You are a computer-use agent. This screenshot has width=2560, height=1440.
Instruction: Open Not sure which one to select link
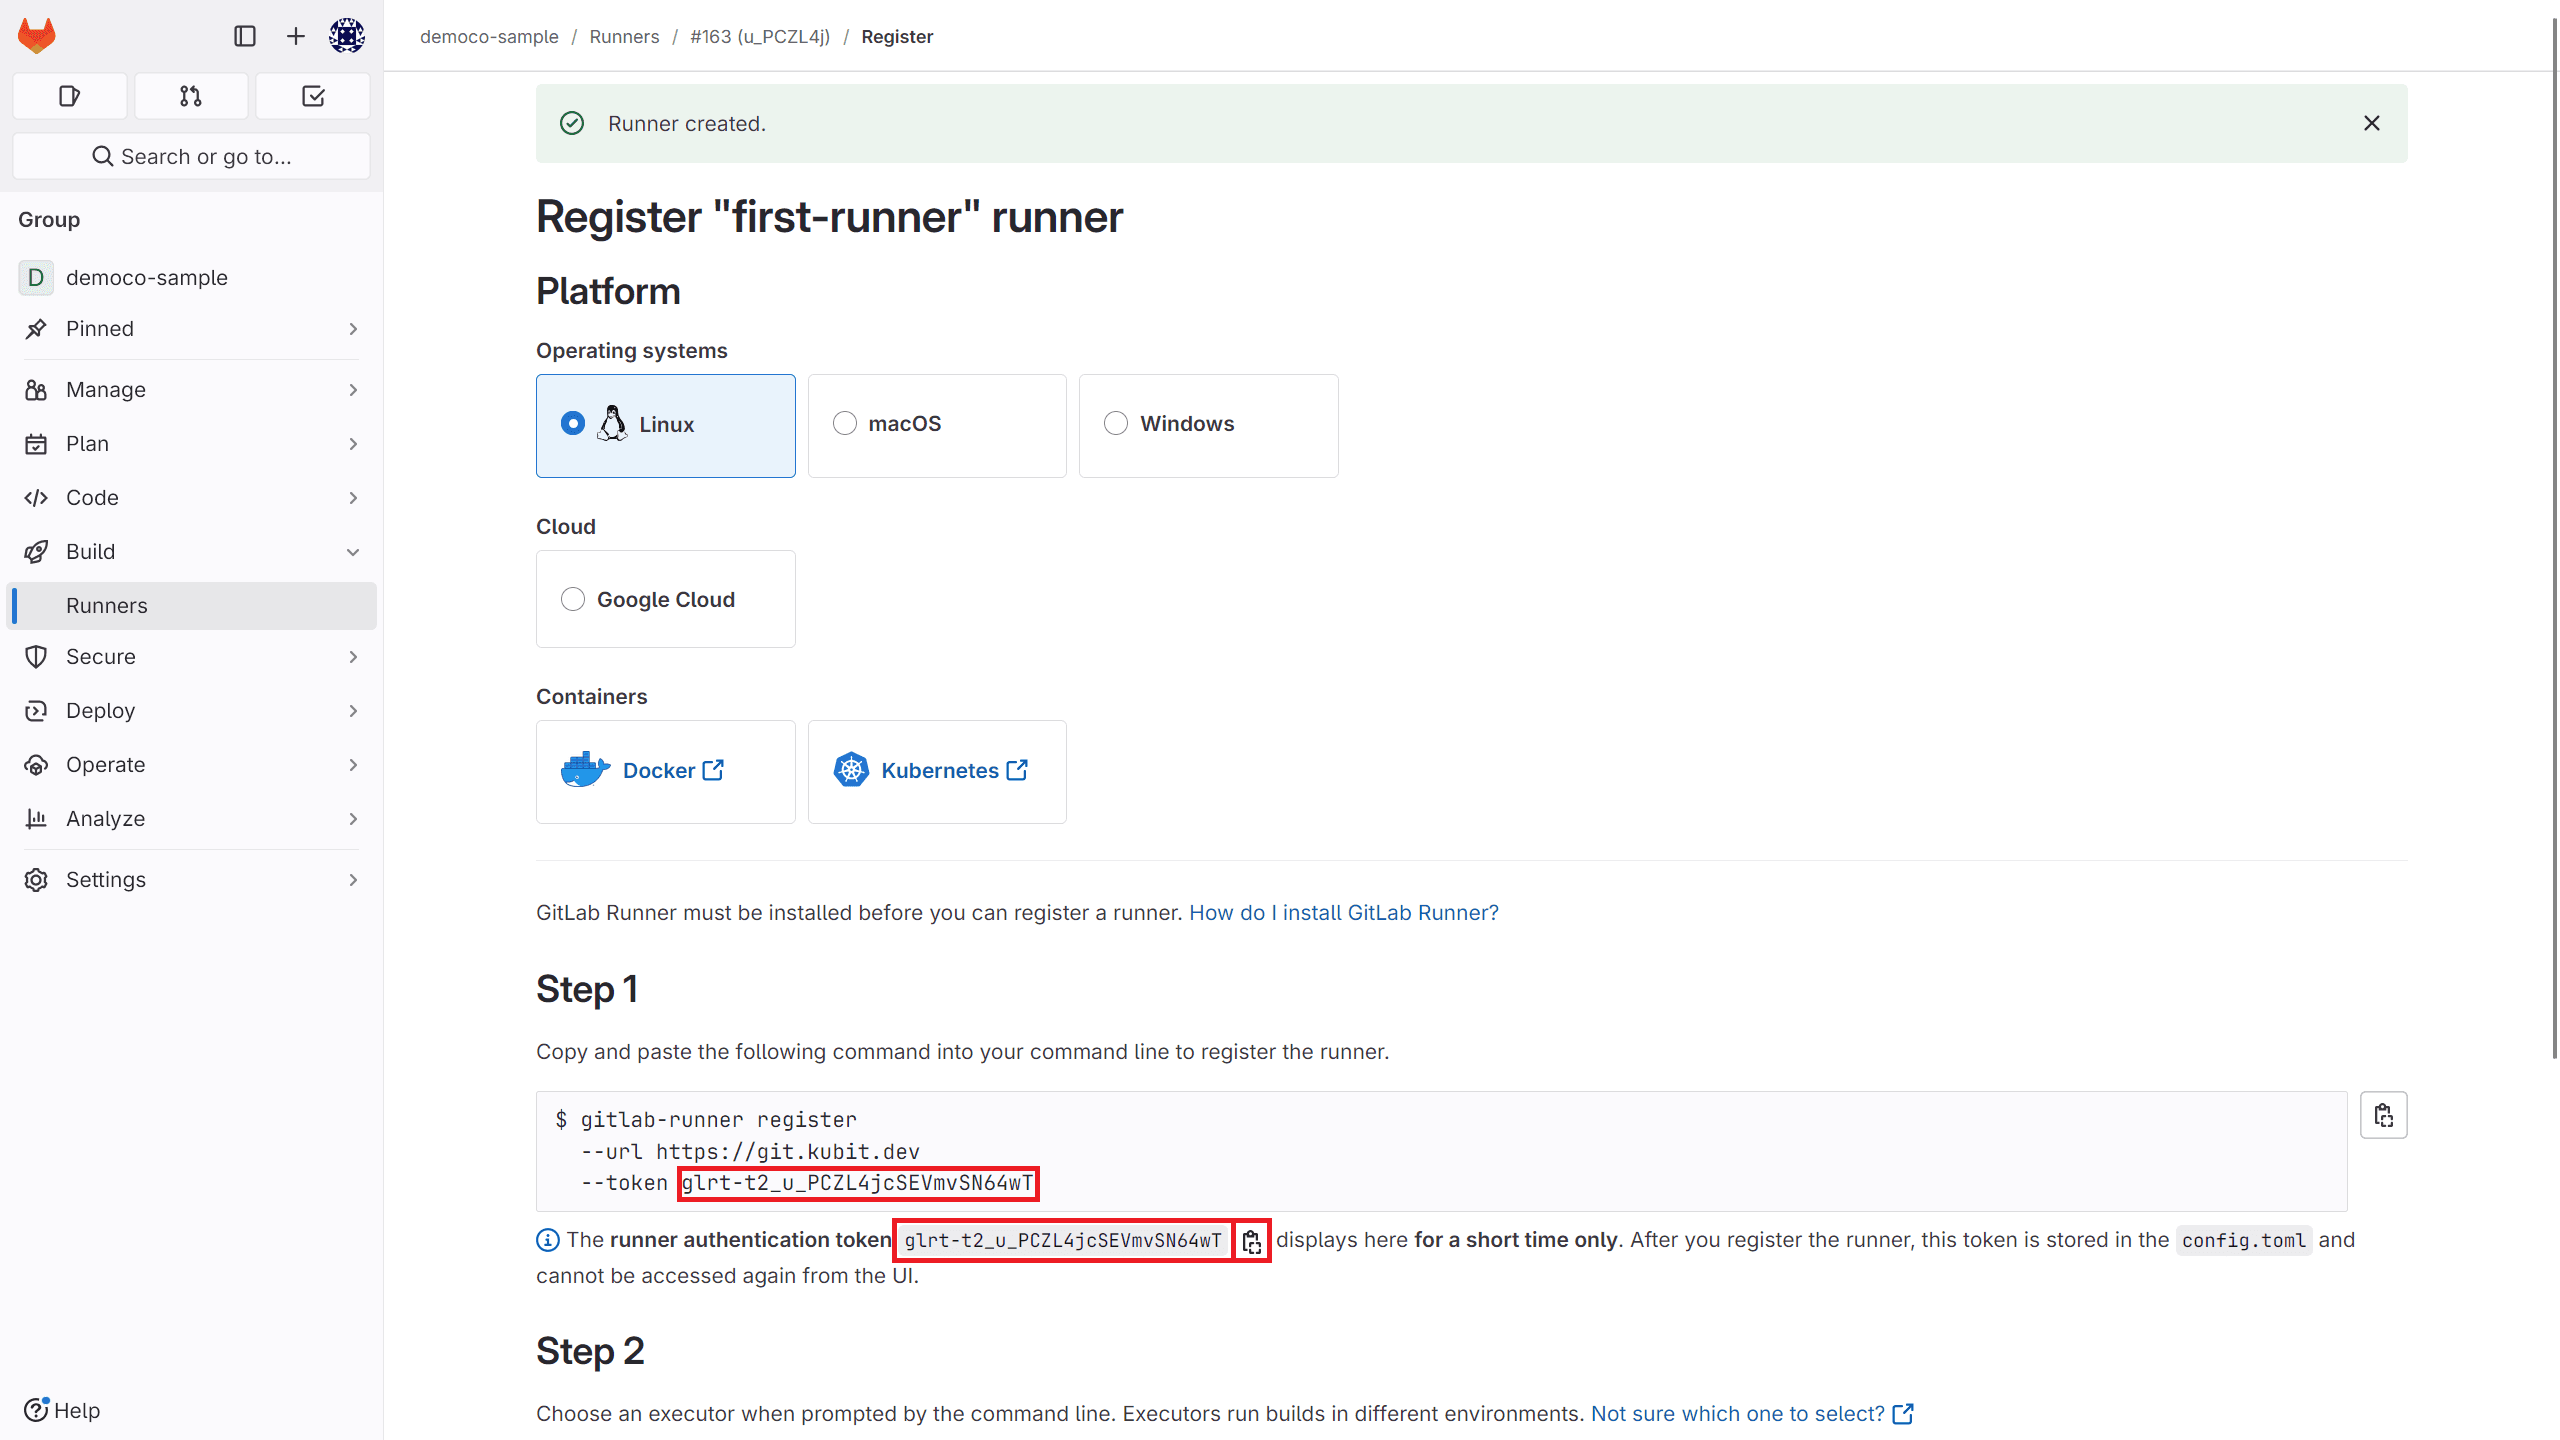tap(1752, 1414)
